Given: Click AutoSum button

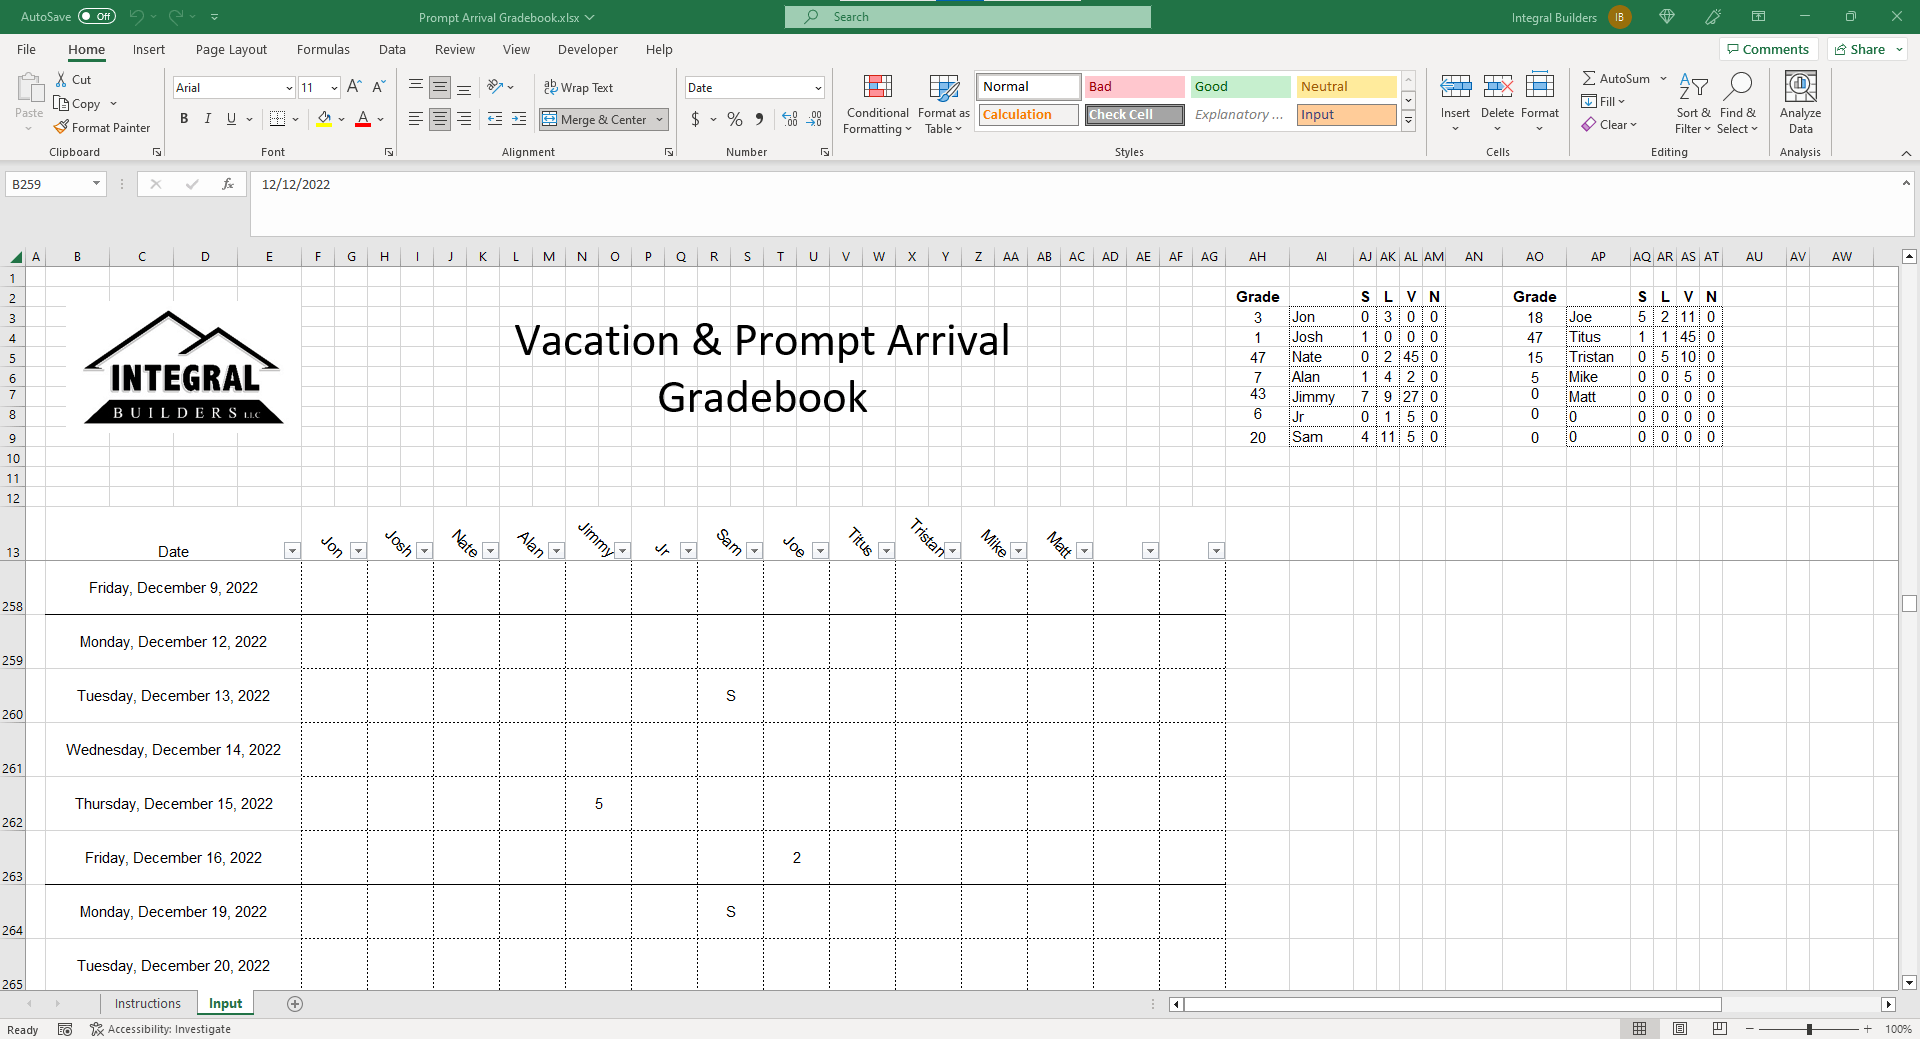Looking at the screenshot, I should 1616,78.
